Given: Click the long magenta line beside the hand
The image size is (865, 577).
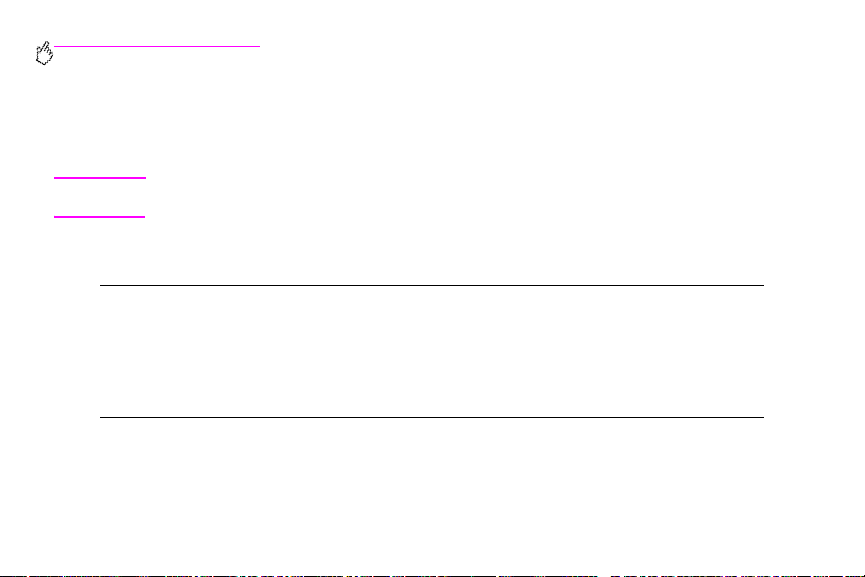Looking at the screenshot, I should pos(157,46).
